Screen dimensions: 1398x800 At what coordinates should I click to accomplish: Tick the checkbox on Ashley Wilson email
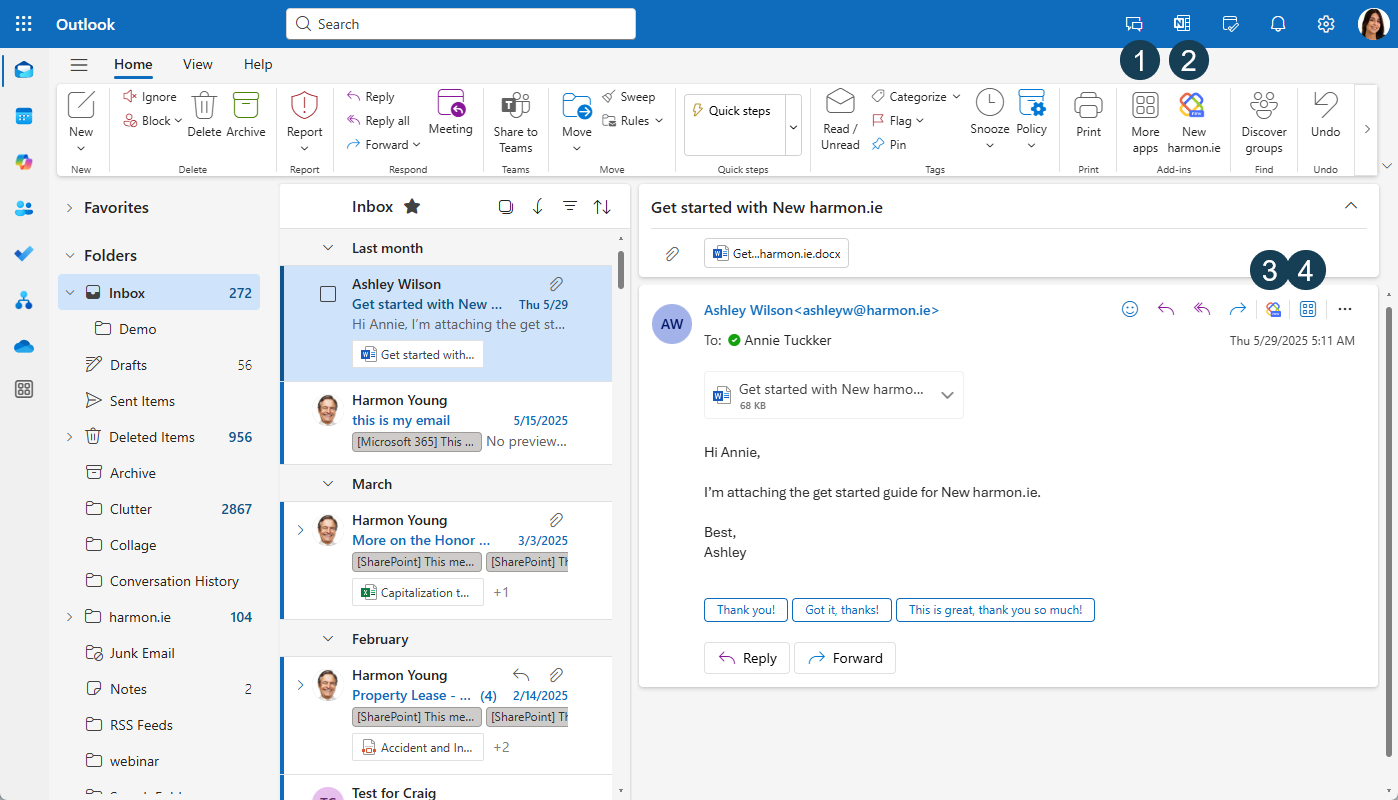point(328,294)
